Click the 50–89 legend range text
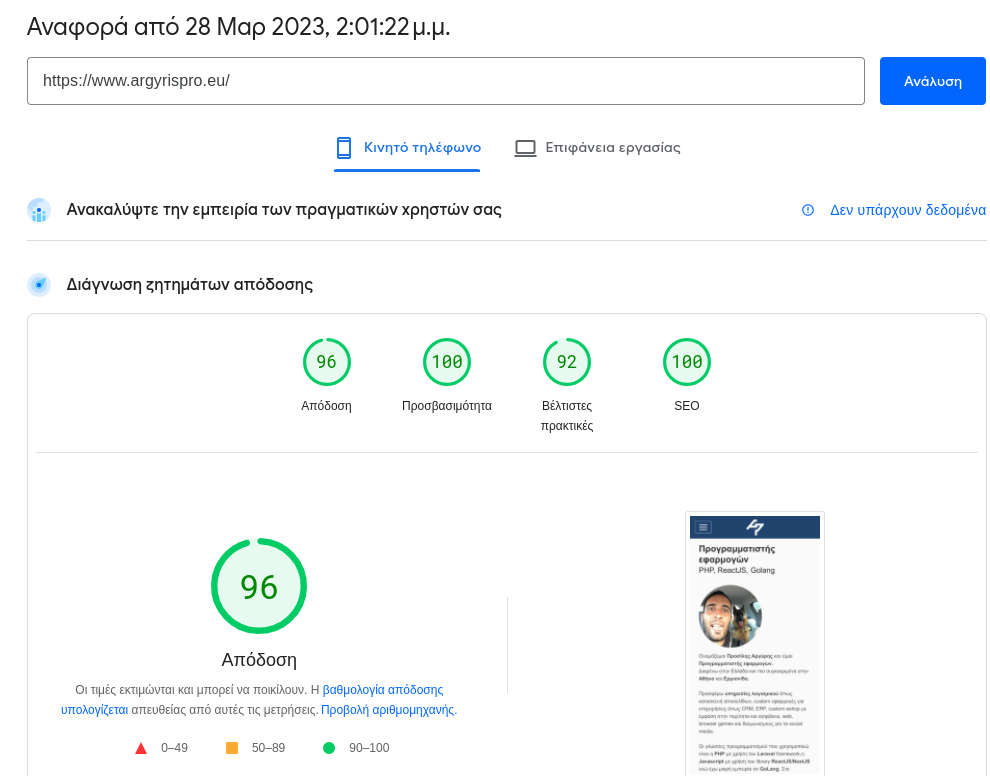The image size is (990, 776). [x=268, y=748]
